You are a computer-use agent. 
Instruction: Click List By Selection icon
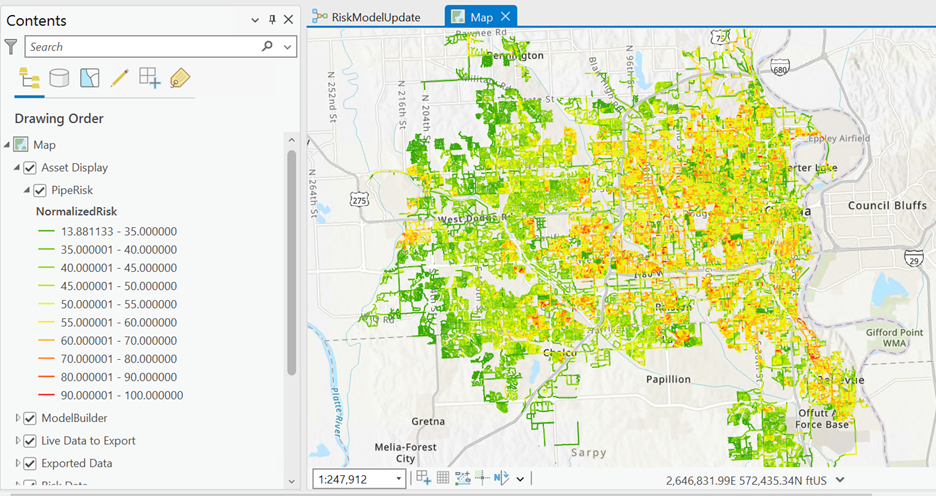click(89, 78)
